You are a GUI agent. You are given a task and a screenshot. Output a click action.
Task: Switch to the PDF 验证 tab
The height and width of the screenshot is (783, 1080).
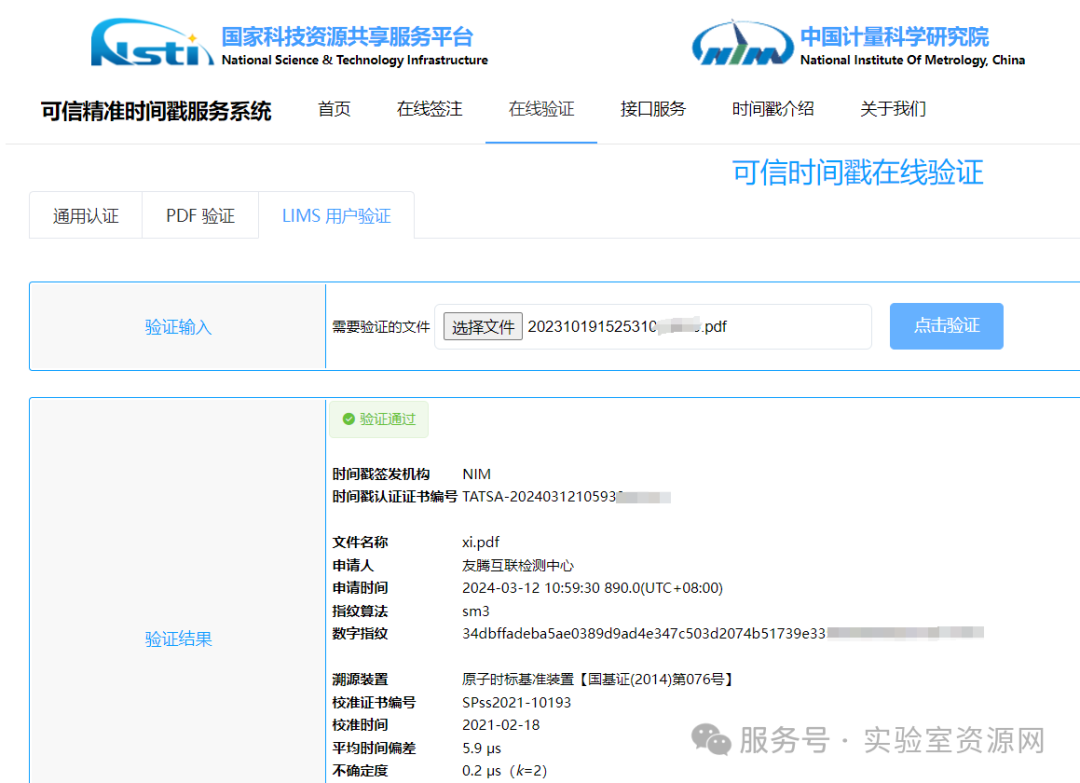coord(200,216)
